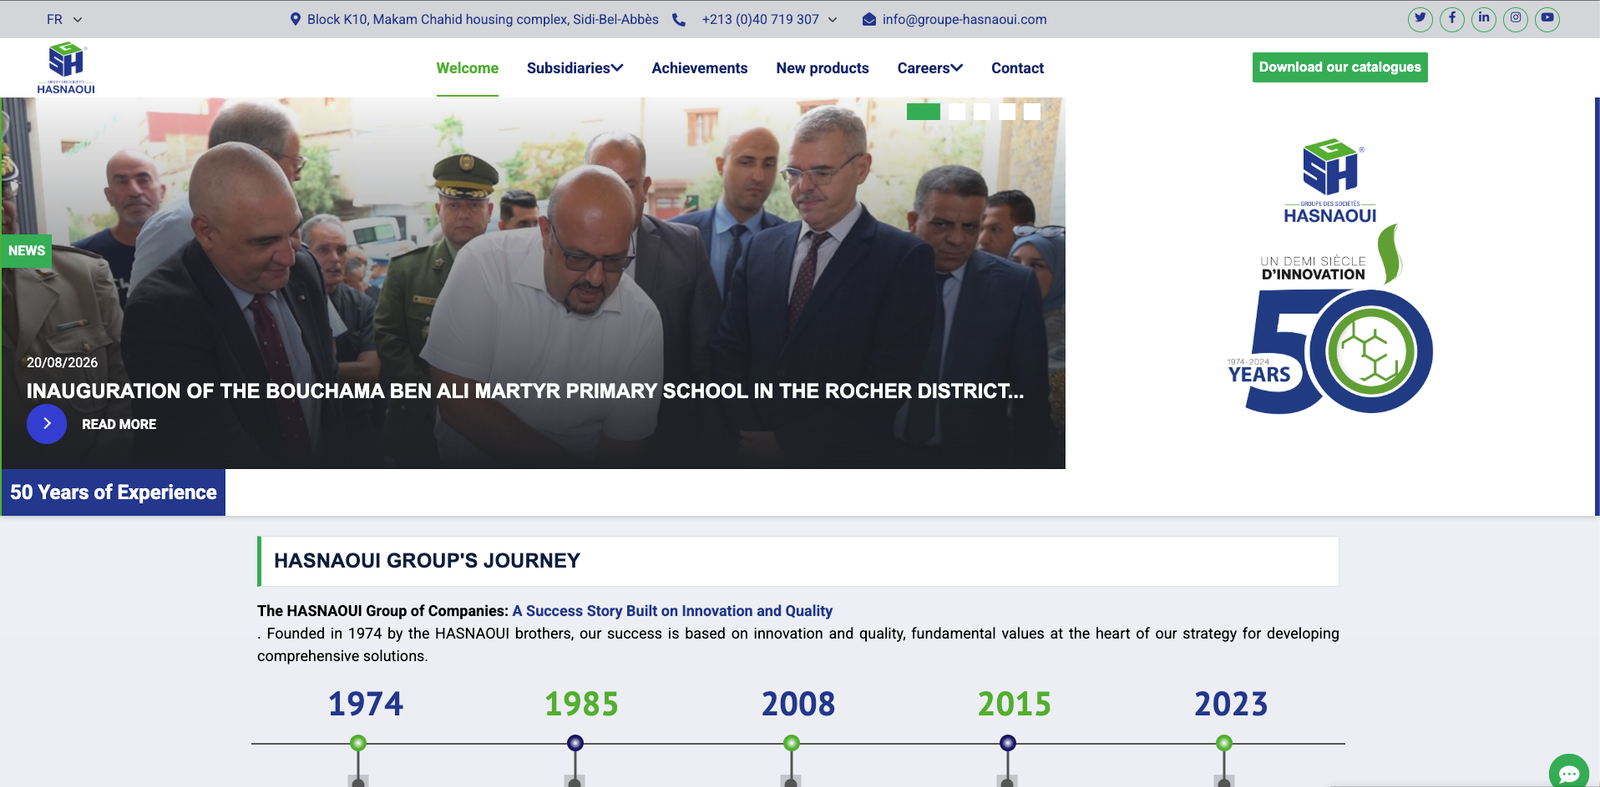Select the fourth carousel slide indicator
The height and width of the screenshot is (787, 1600).
coord(1007,112)
